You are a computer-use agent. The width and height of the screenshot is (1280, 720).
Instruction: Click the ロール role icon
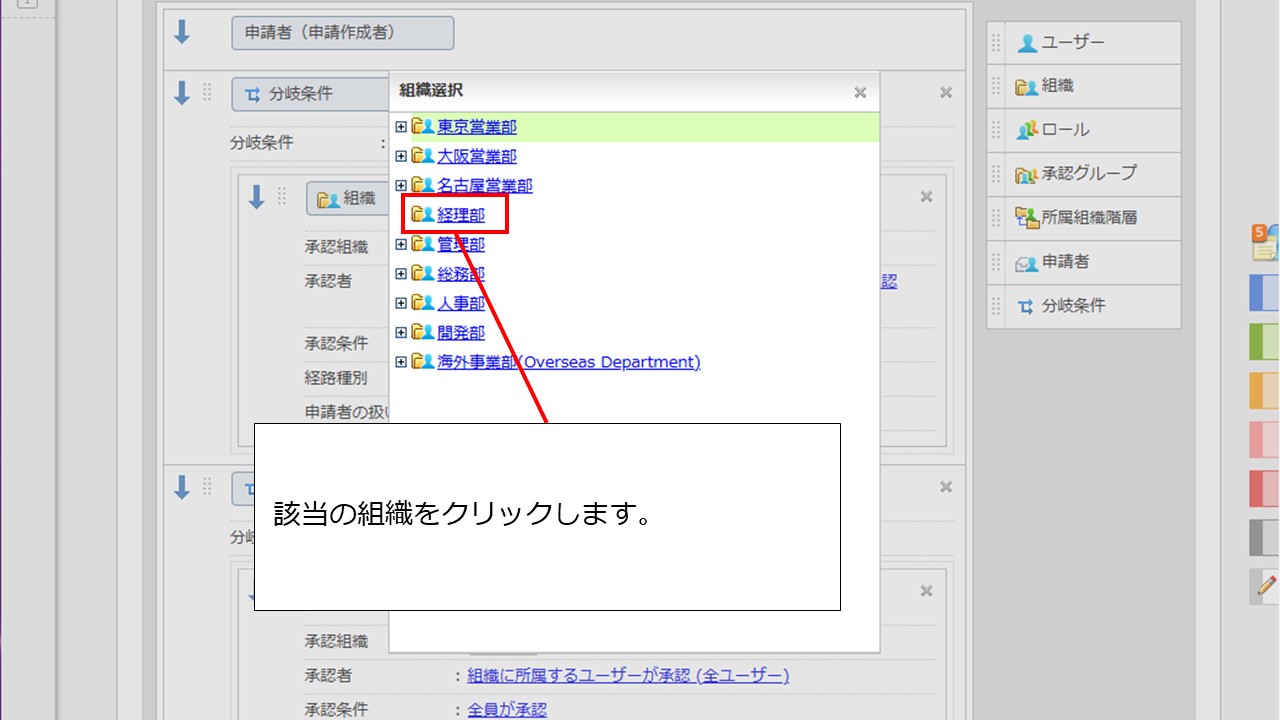click(1027, 130)
